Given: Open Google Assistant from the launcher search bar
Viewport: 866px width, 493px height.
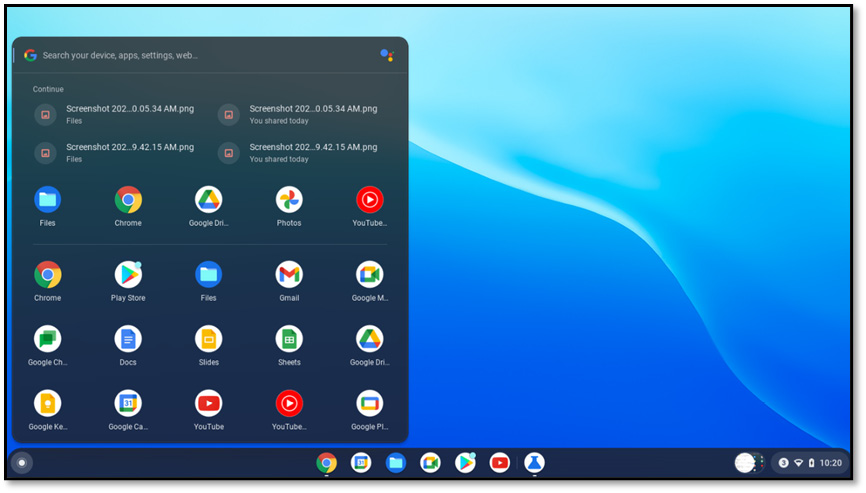Looking at the screenshot, I should coord(387,55).
